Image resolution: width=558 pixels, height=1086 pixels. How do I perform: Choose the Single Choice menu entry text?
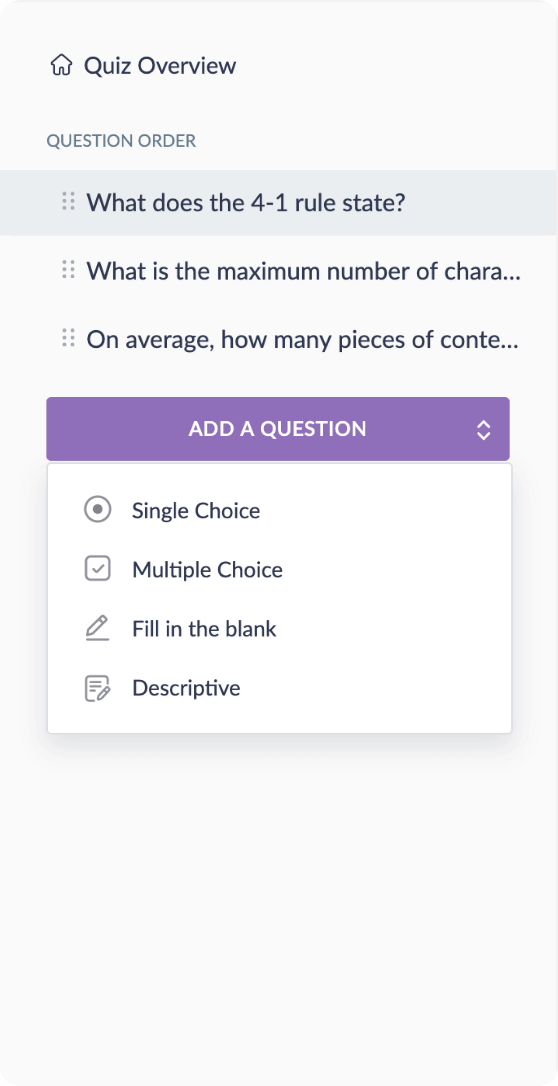[196, 510]
